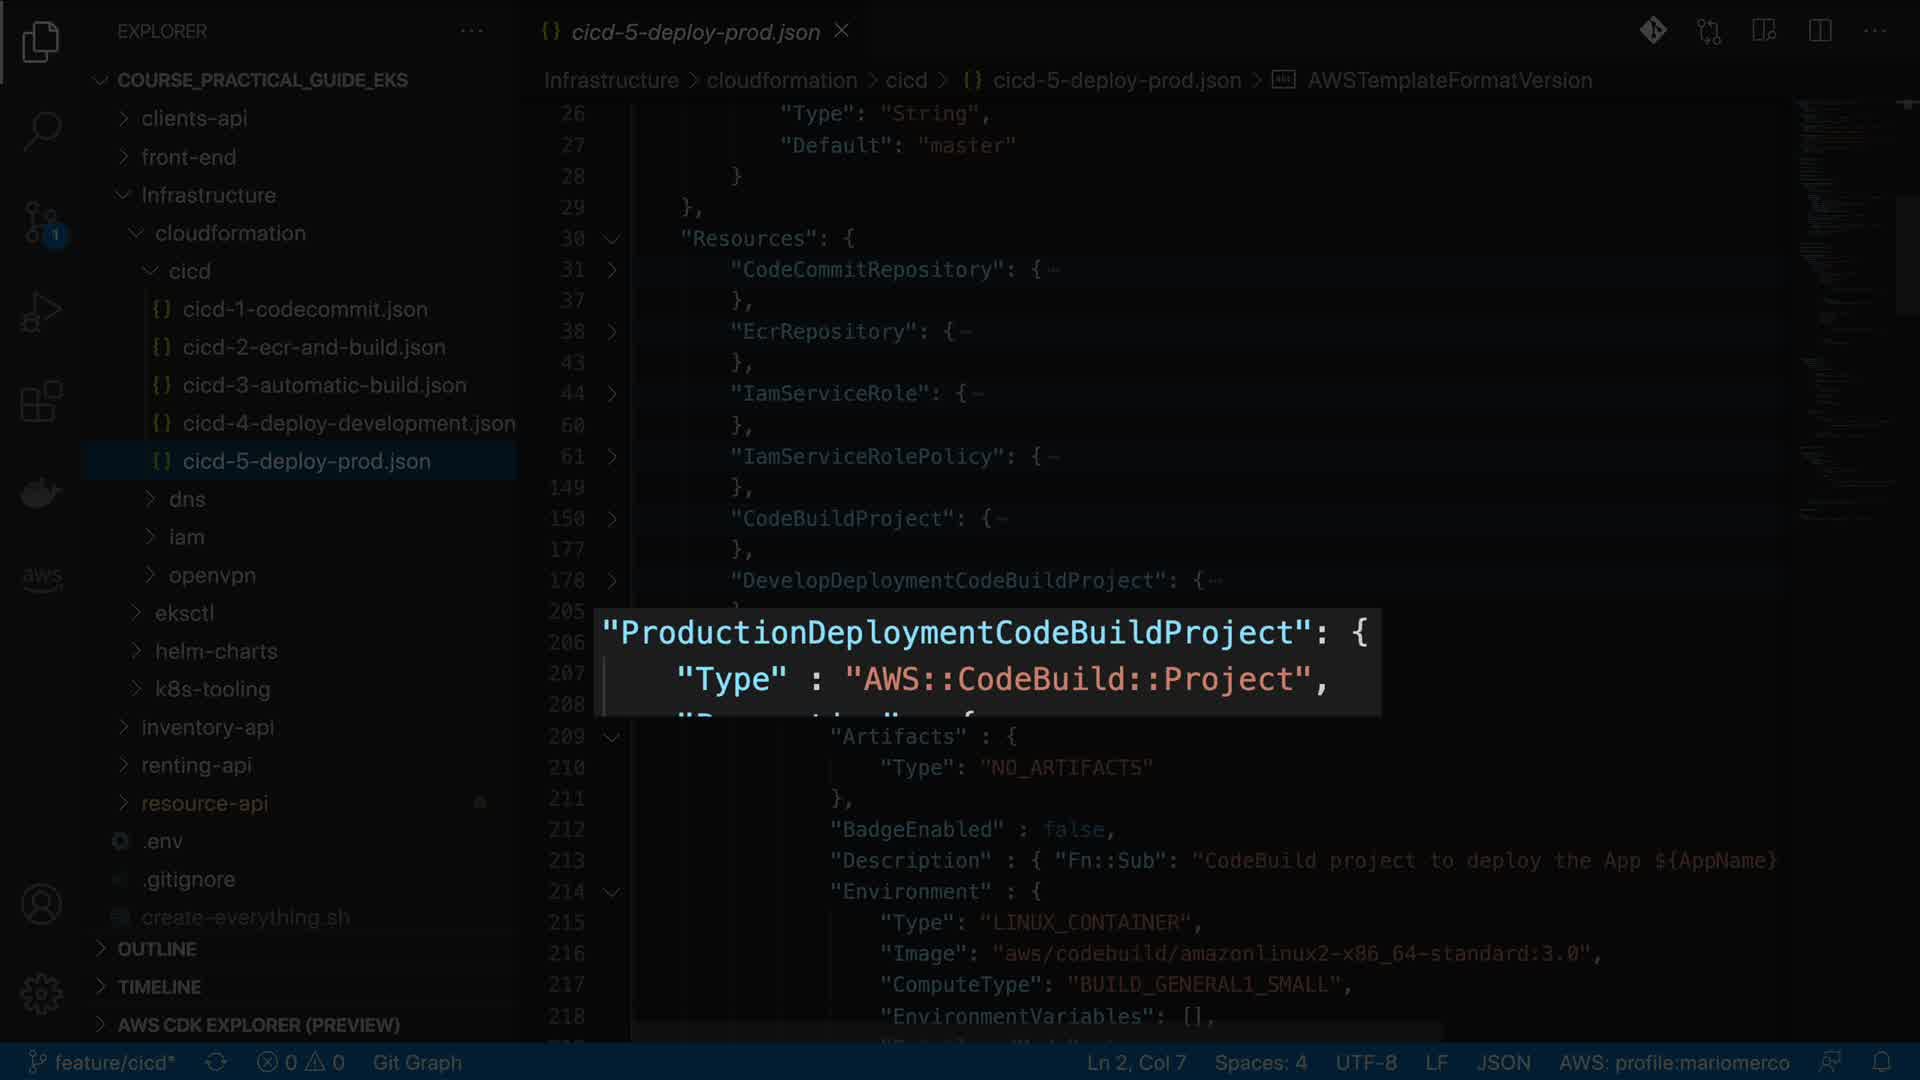The width and height of the screenshot is (1920, 1080).
Task: Open the Docker view in activity bar
Action: click(41, 492)
